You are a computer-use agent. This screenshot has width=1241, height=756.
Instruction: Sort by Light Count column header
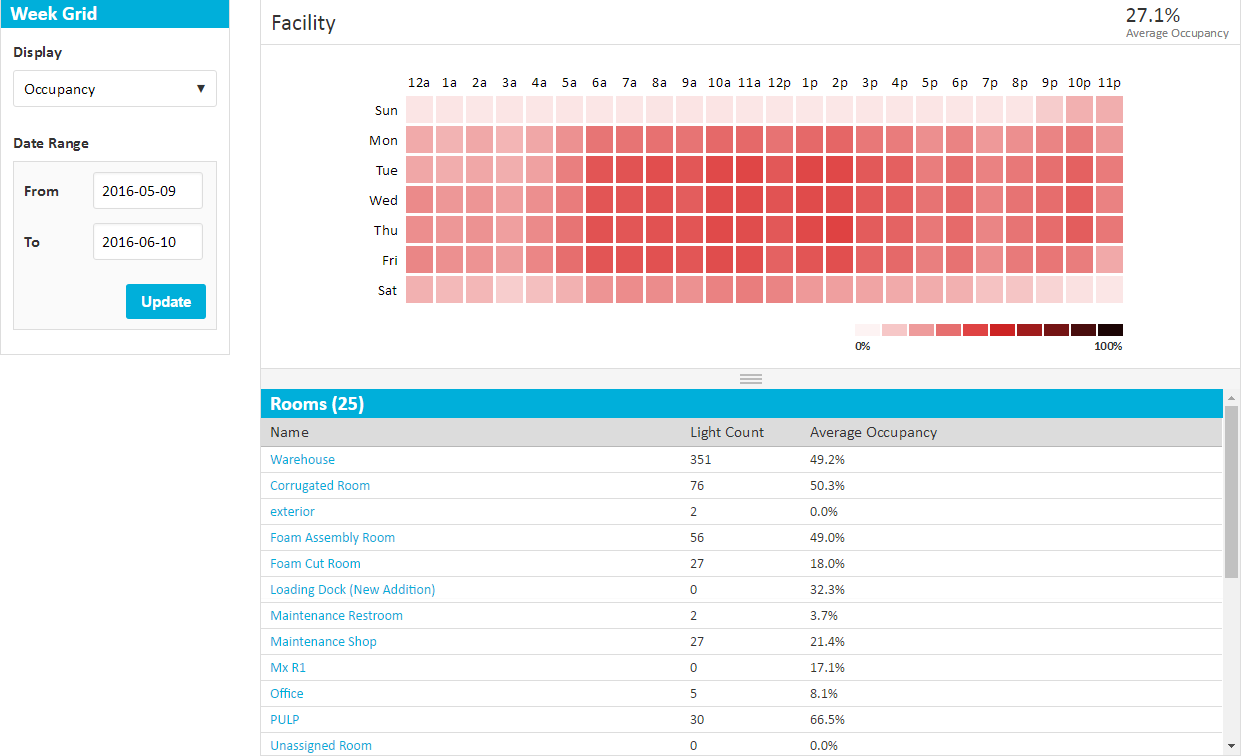[726, 433]
